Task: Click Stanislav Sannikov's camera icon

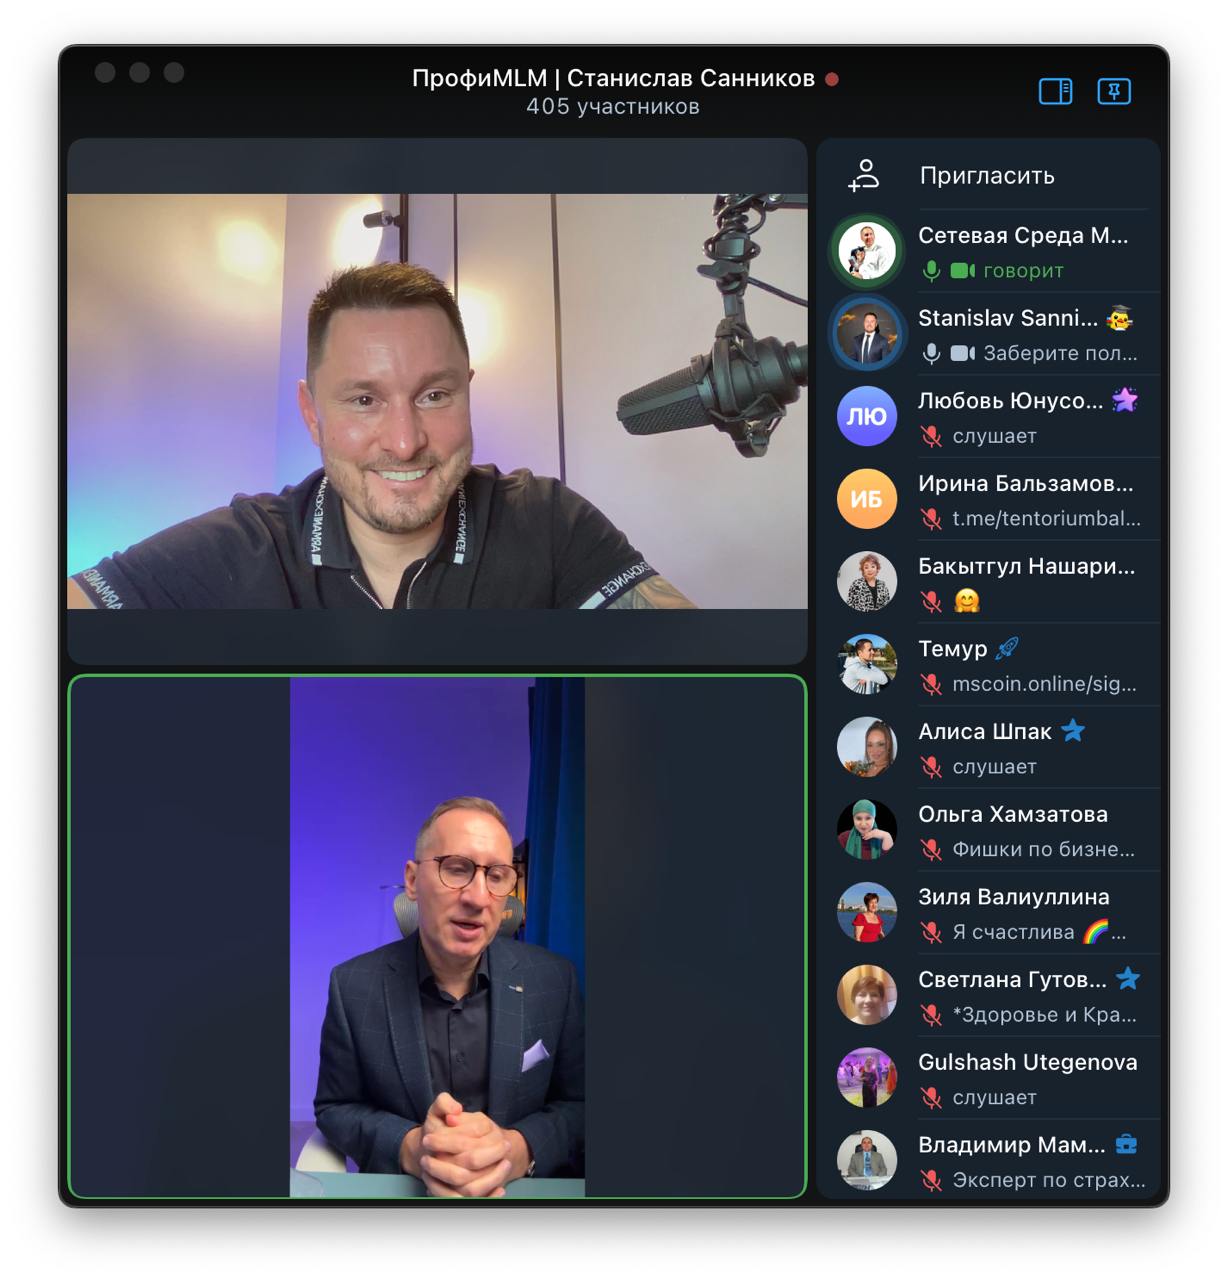Action: [962, 353]
